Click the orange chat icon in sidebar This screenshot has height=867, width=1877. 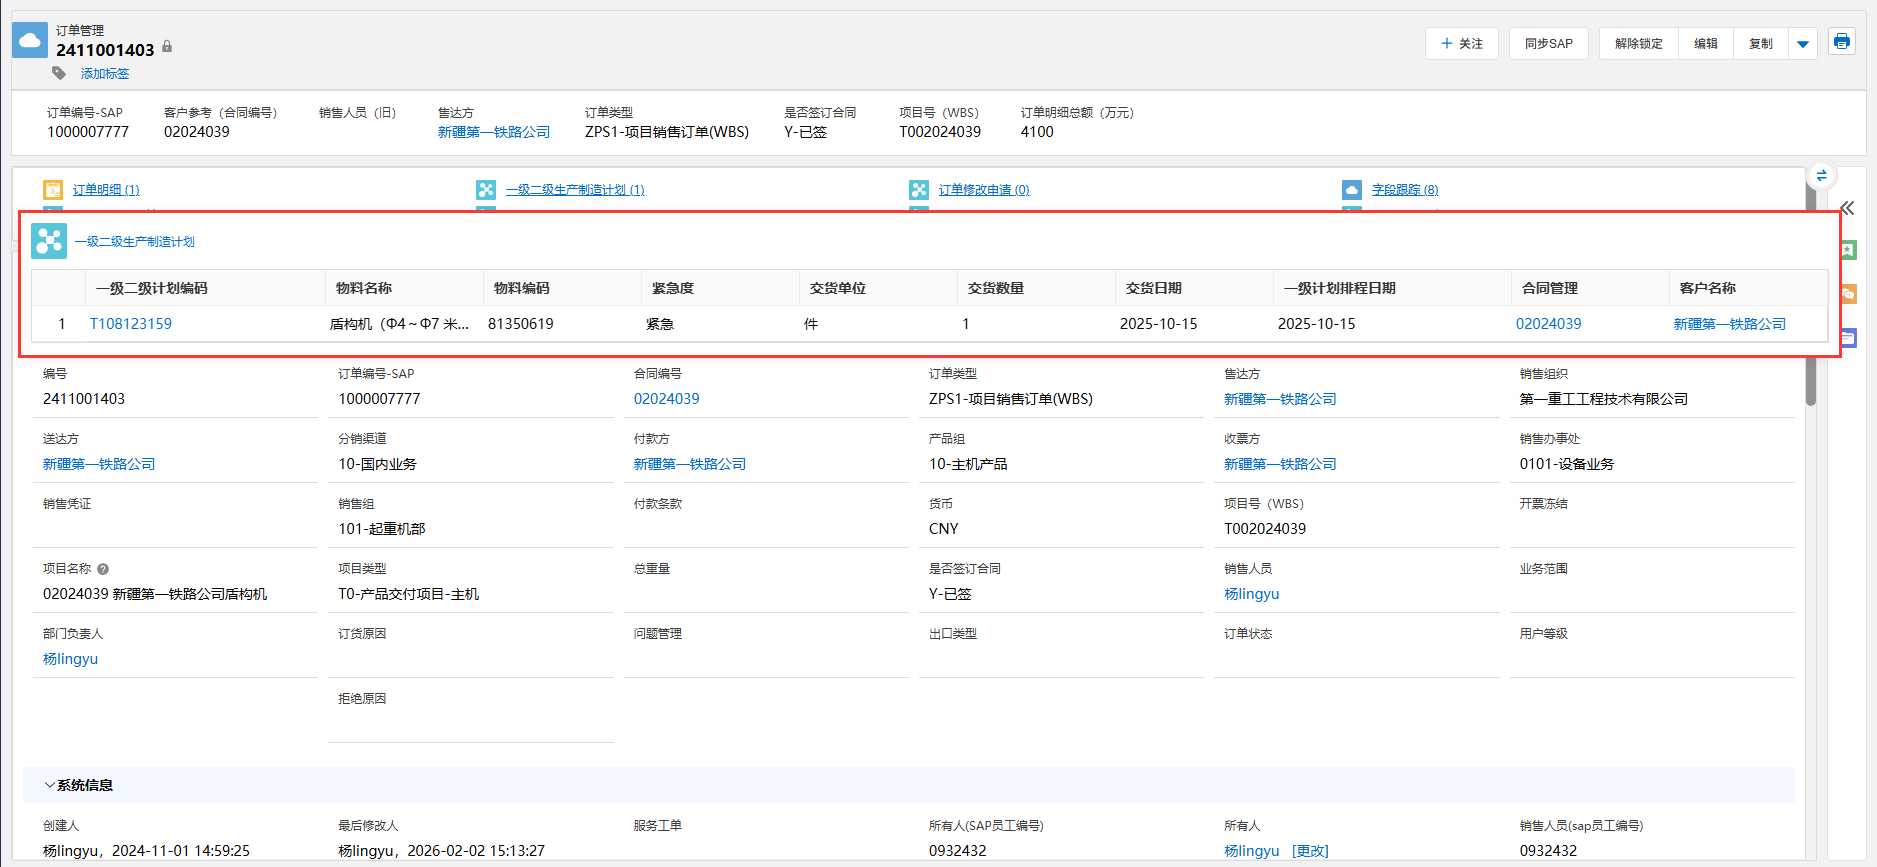[x=1848, y=294]
